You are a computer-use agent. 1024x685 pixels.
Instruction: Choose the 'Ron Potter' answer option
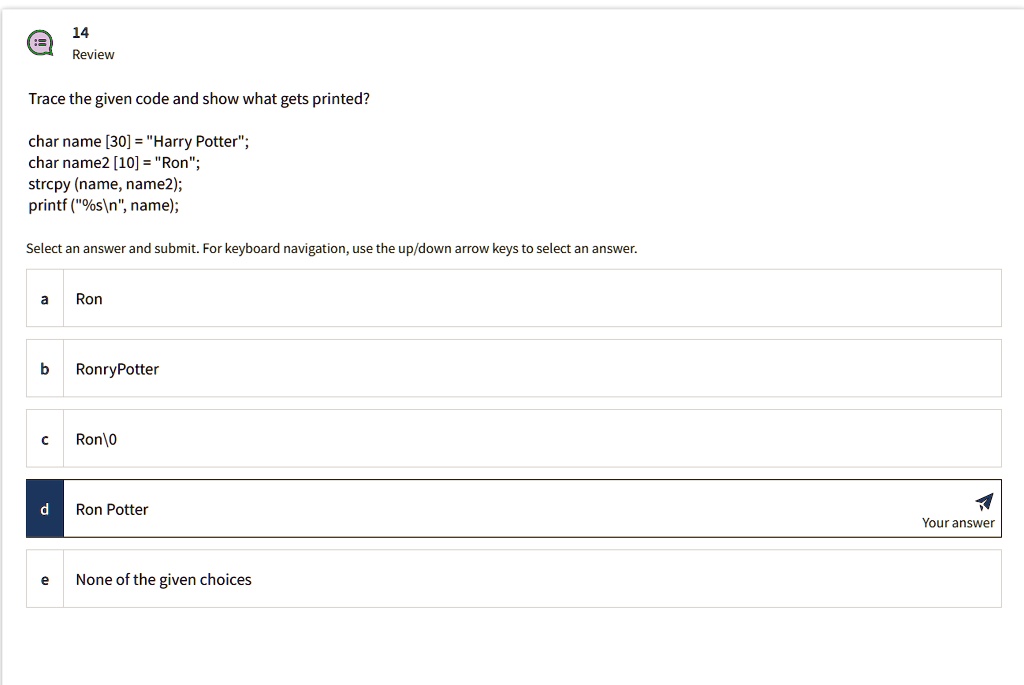[513, 509]
